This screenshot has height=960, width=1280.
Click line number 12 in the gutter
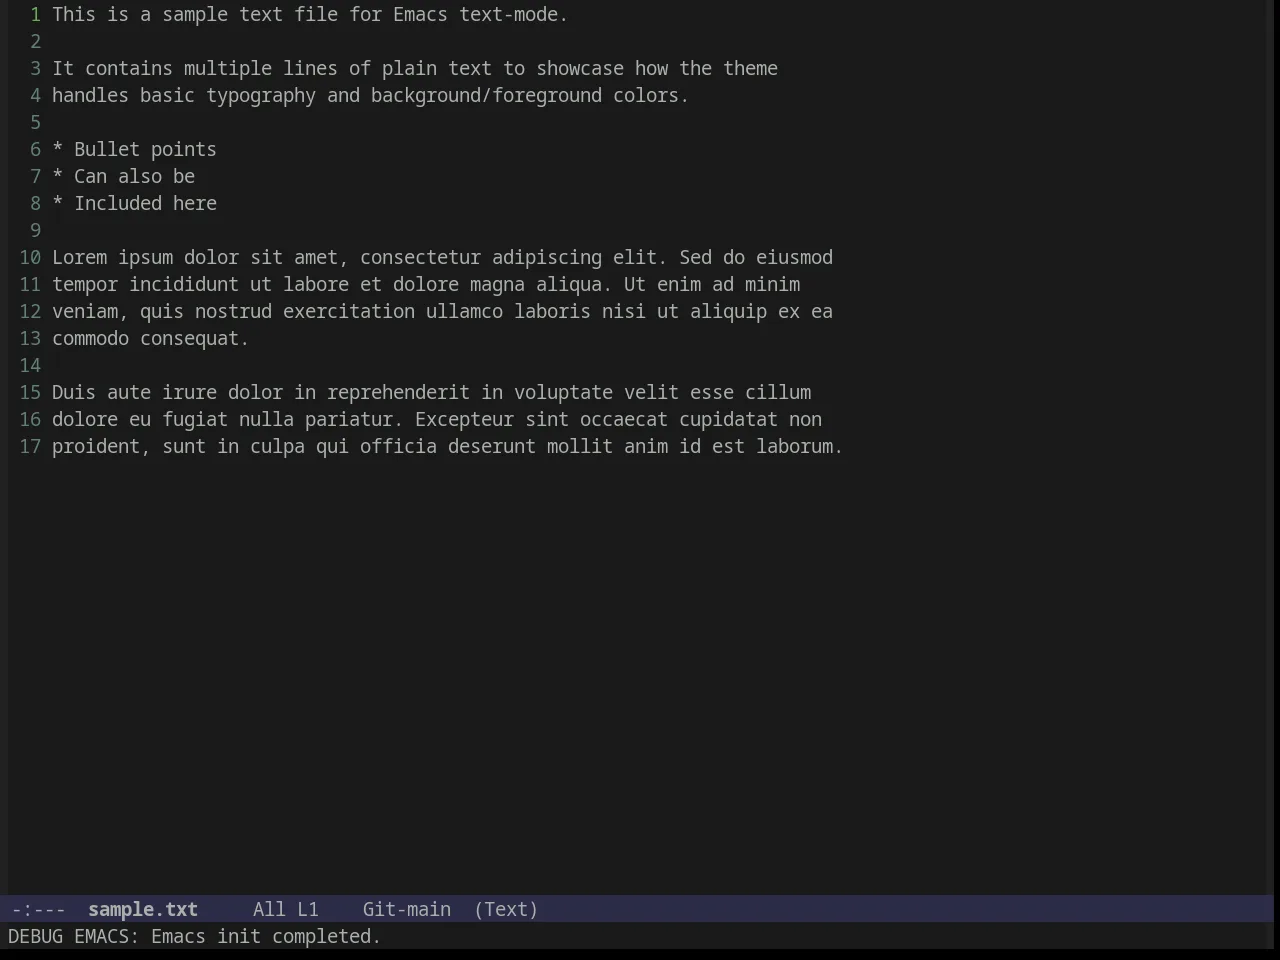30,311
